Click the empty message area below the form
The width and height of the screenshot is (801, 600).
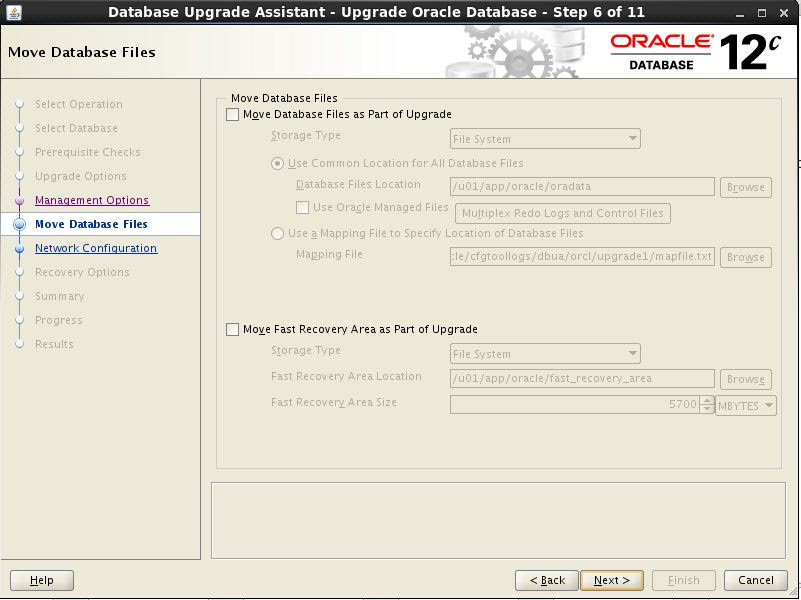point(498,520)
